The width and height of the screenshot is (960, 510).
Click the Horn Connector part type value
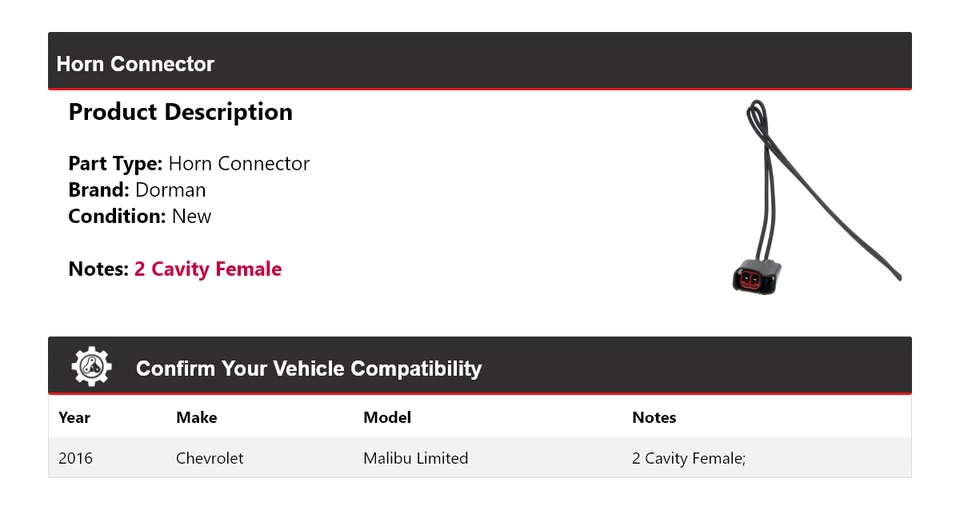click(239, 163)
